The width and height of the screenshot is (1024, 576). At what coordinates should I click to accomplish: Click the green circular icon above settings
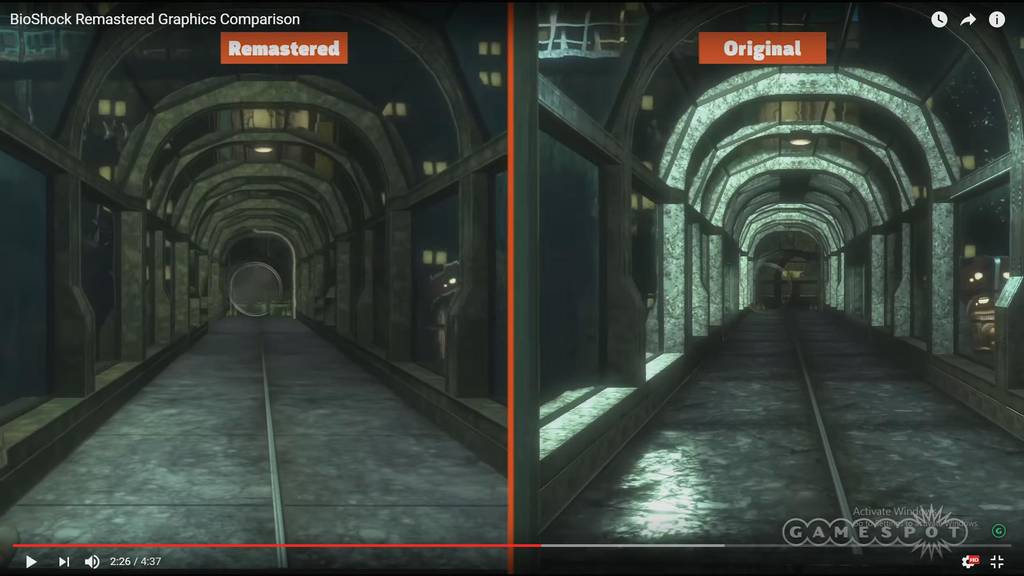click(999, 530)
